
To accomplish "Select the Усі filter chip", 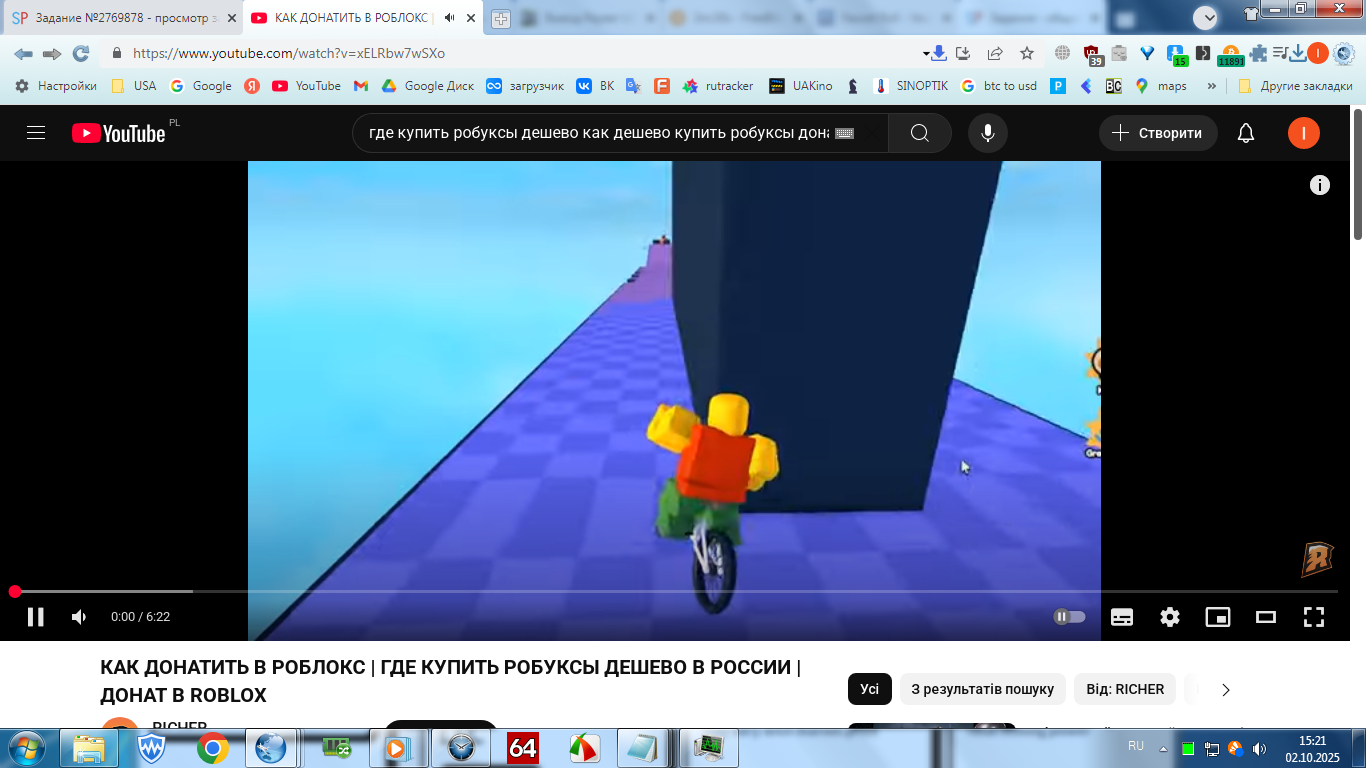I will click(870, 689).
